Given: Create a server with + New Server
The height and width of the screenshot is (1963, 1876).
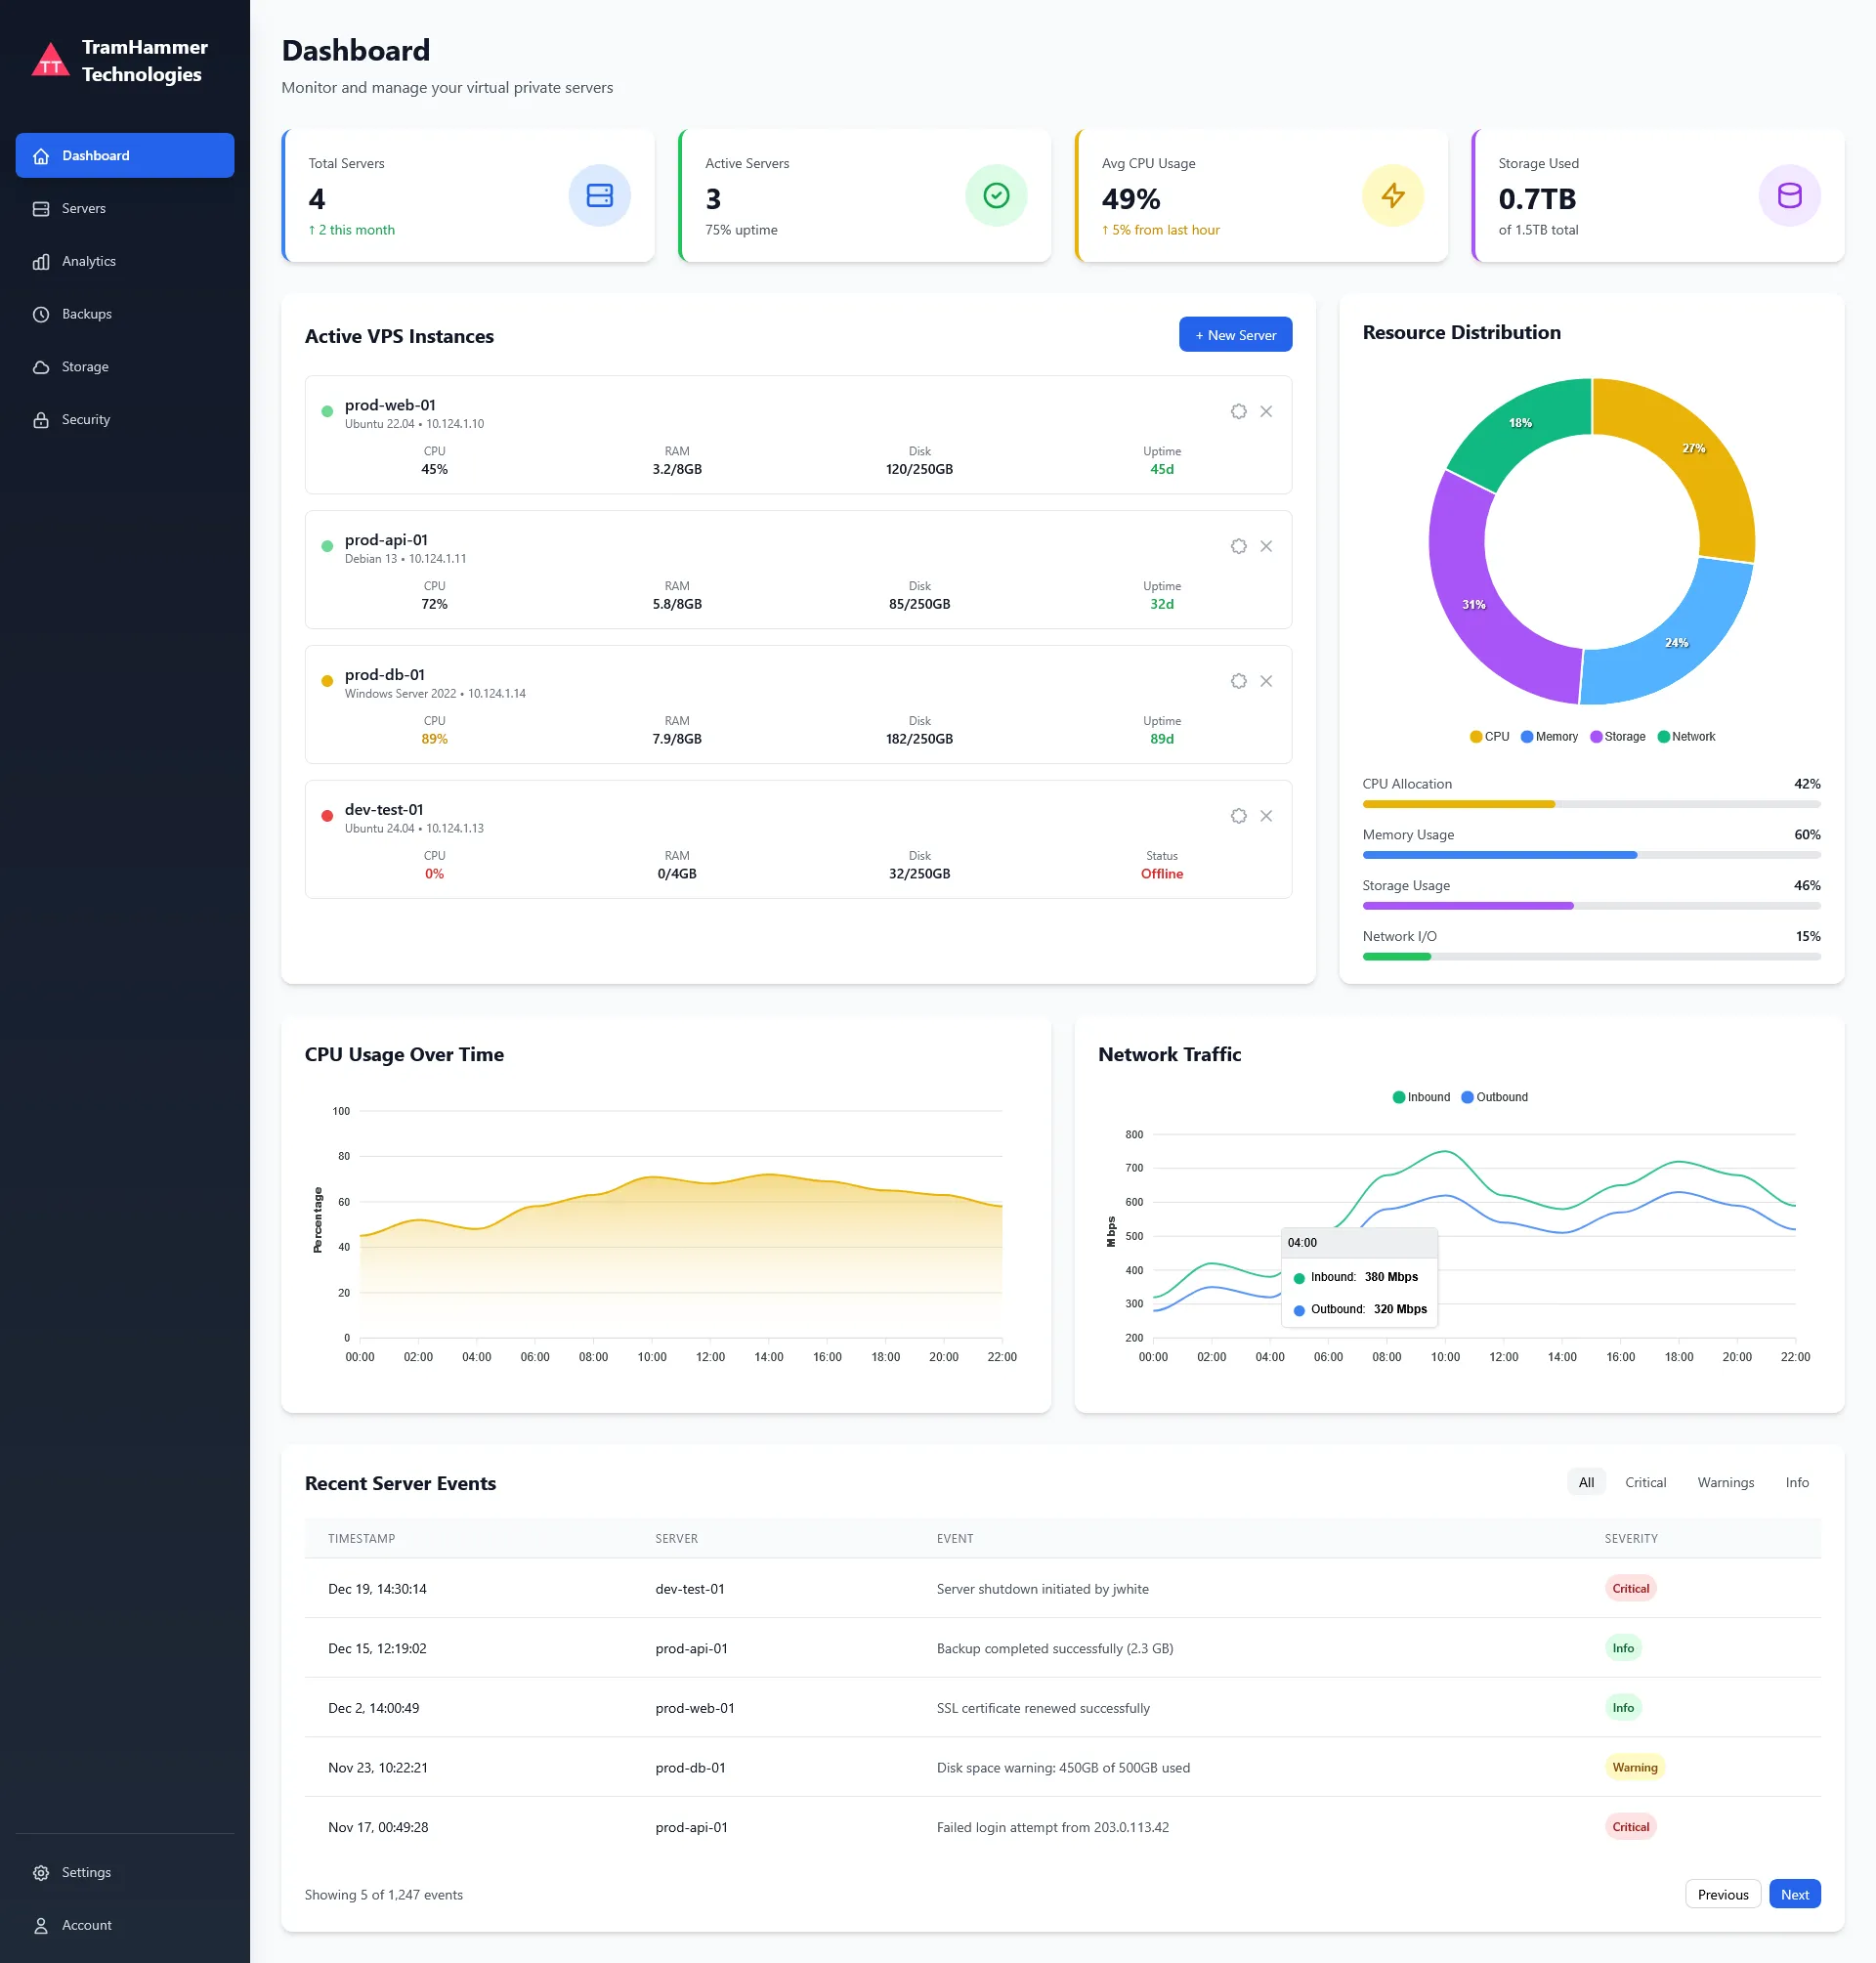Looking at the screenshot, I should click(1235, 335).
